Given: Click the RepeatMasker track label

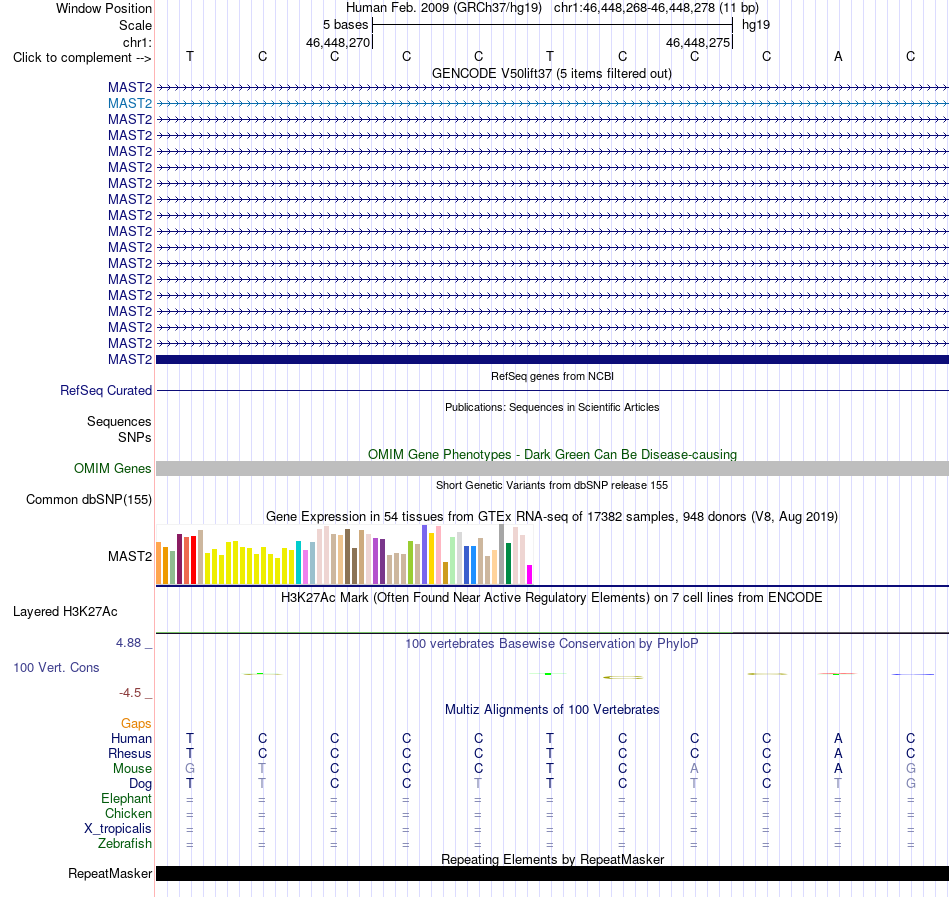Looking at the screenshot, I should (110, 873).
